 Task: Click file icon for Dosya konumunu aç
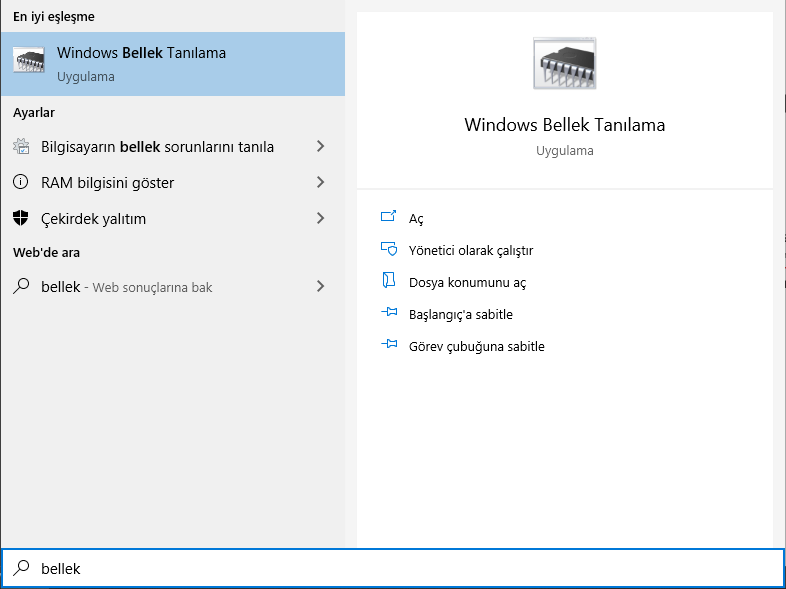[388, 280]
